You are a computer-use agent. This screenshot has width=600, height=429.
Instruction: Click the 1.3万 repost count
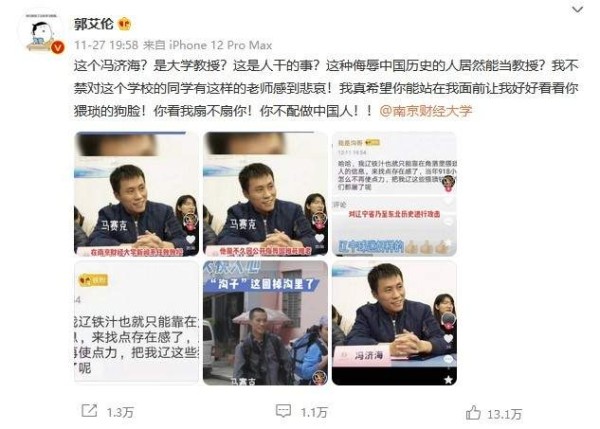pos(120,413)
